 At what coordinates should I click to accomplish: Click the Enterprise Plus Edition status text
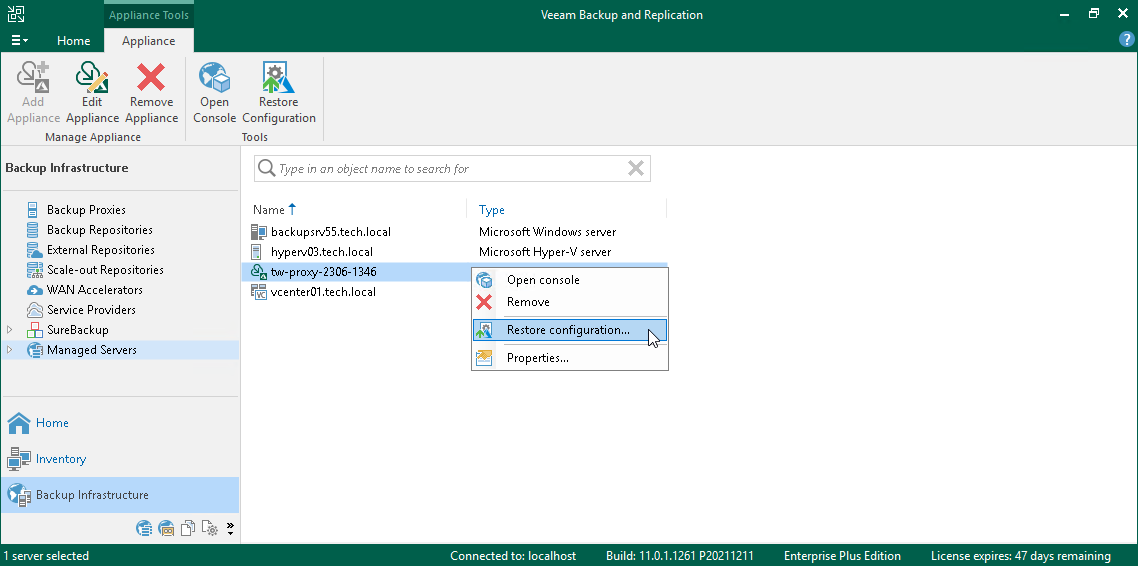[x=842, y=556]
